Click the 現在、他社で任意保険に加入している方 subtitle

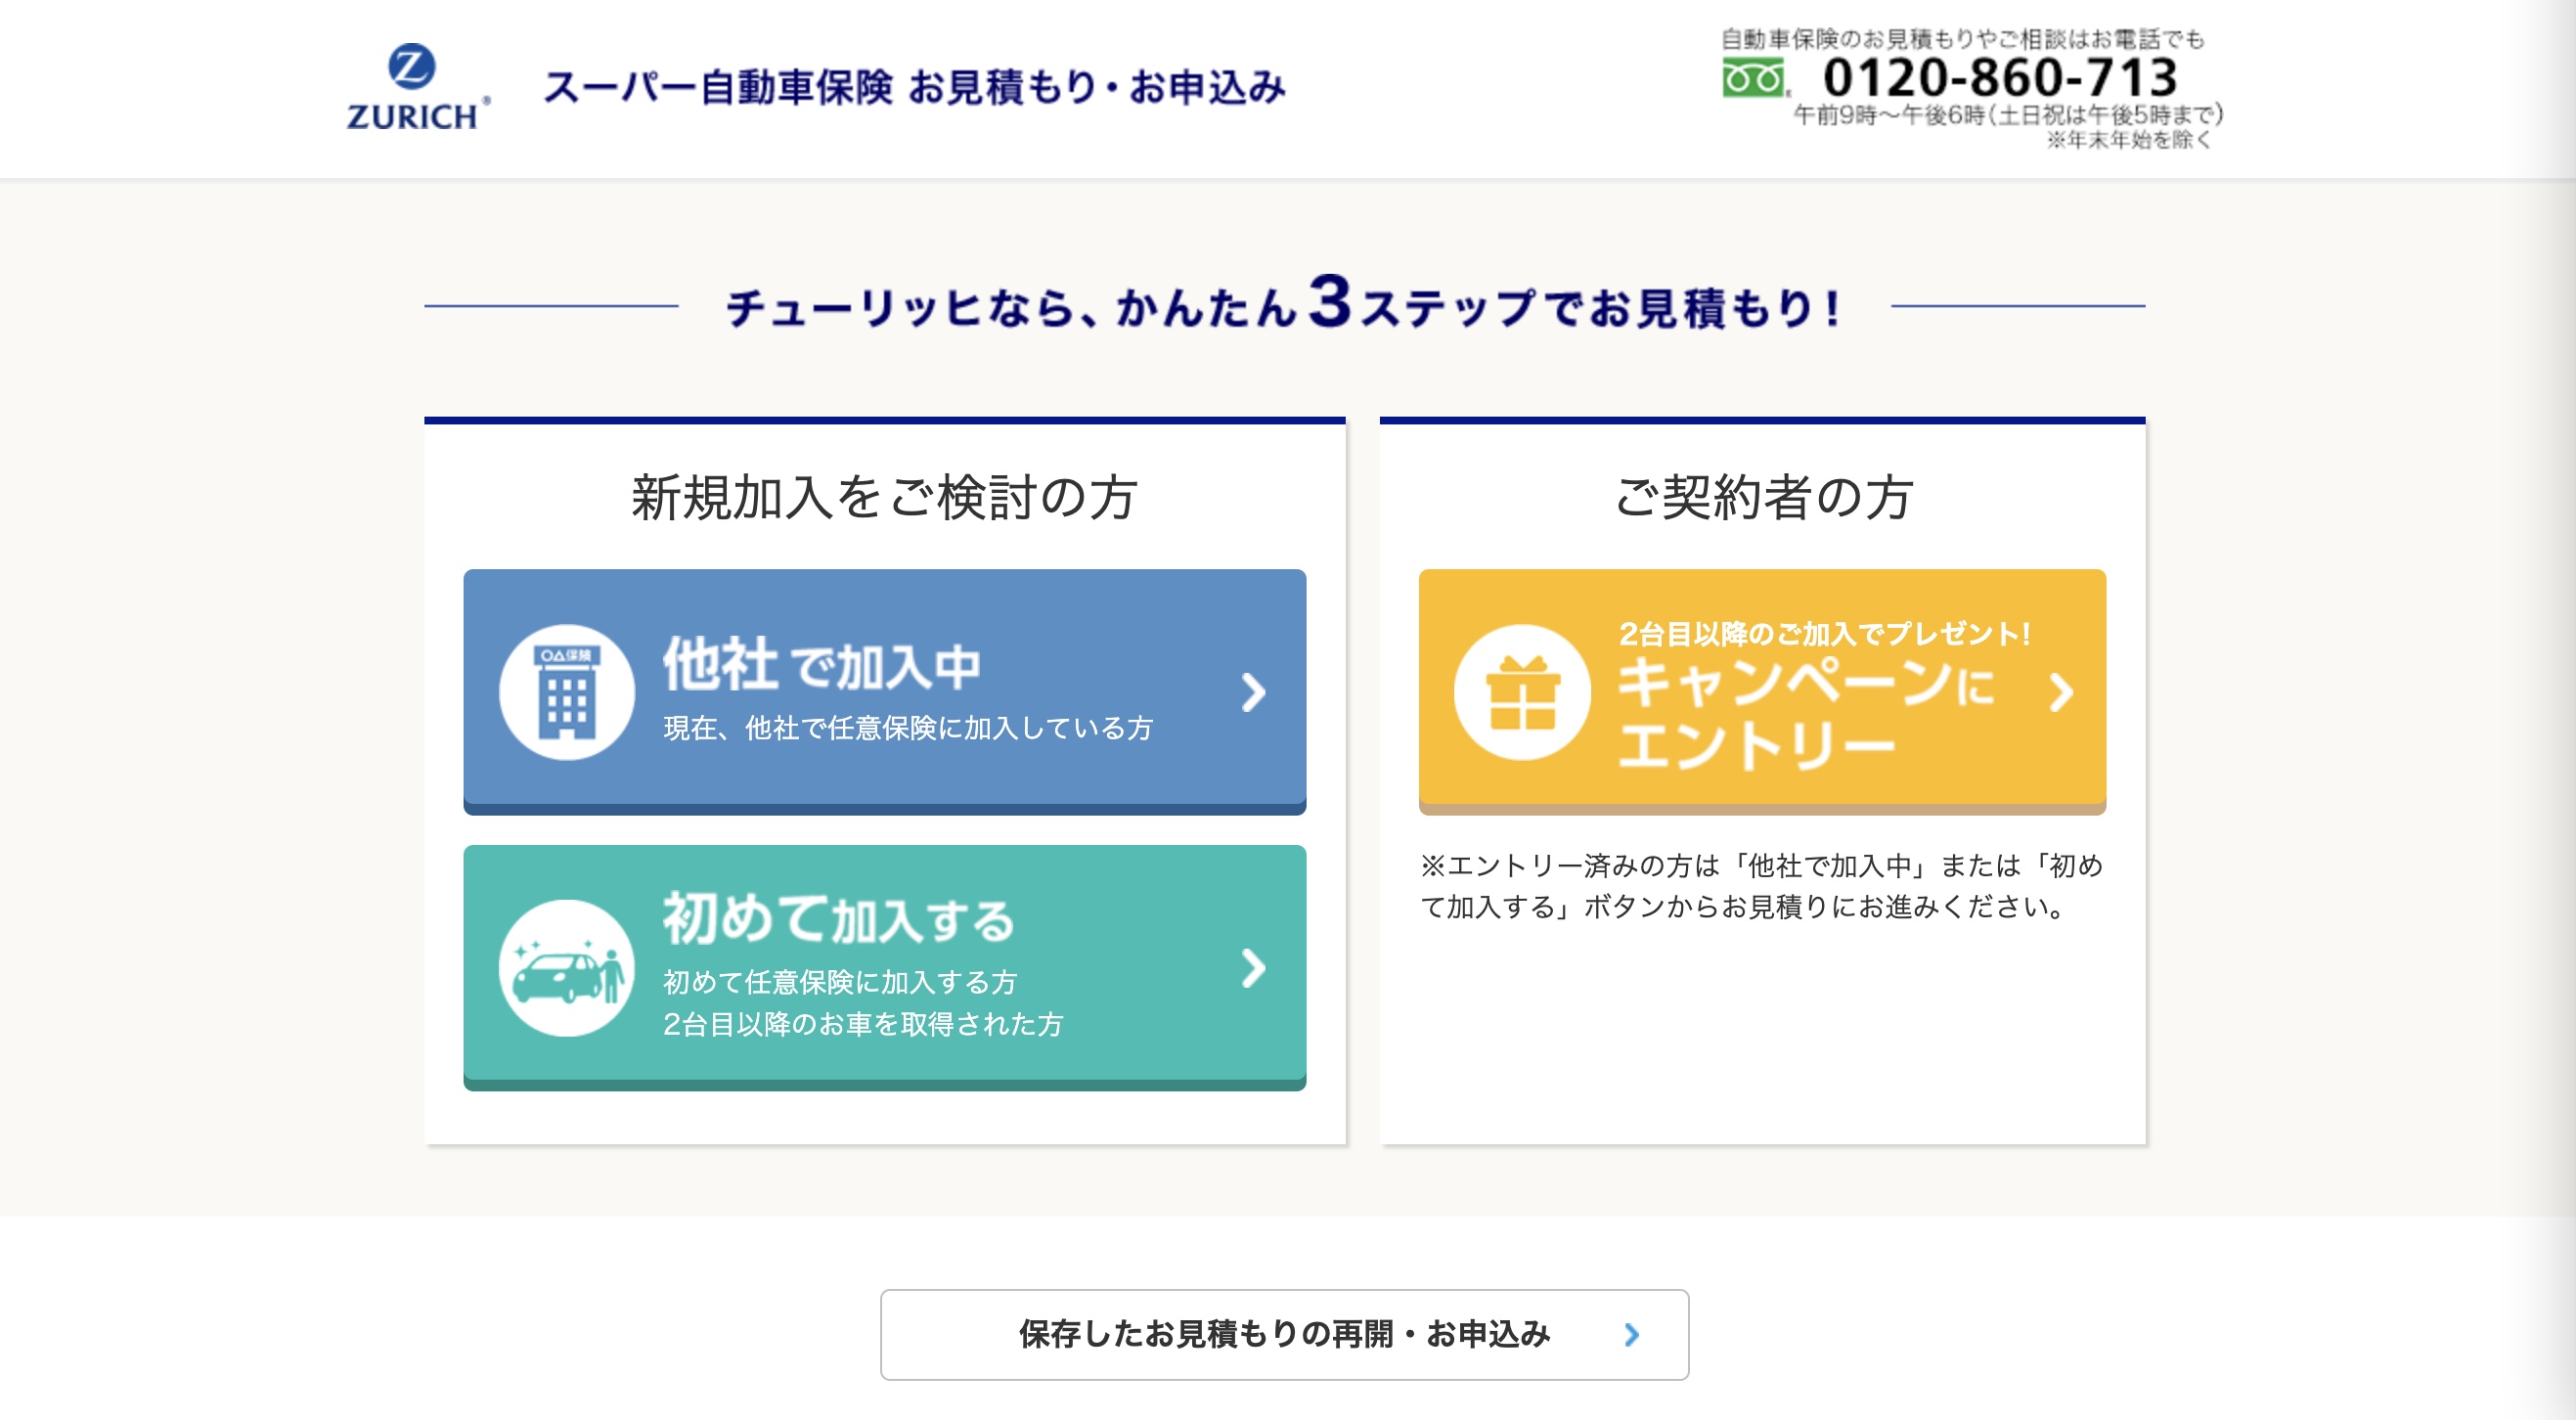[908, 728]
